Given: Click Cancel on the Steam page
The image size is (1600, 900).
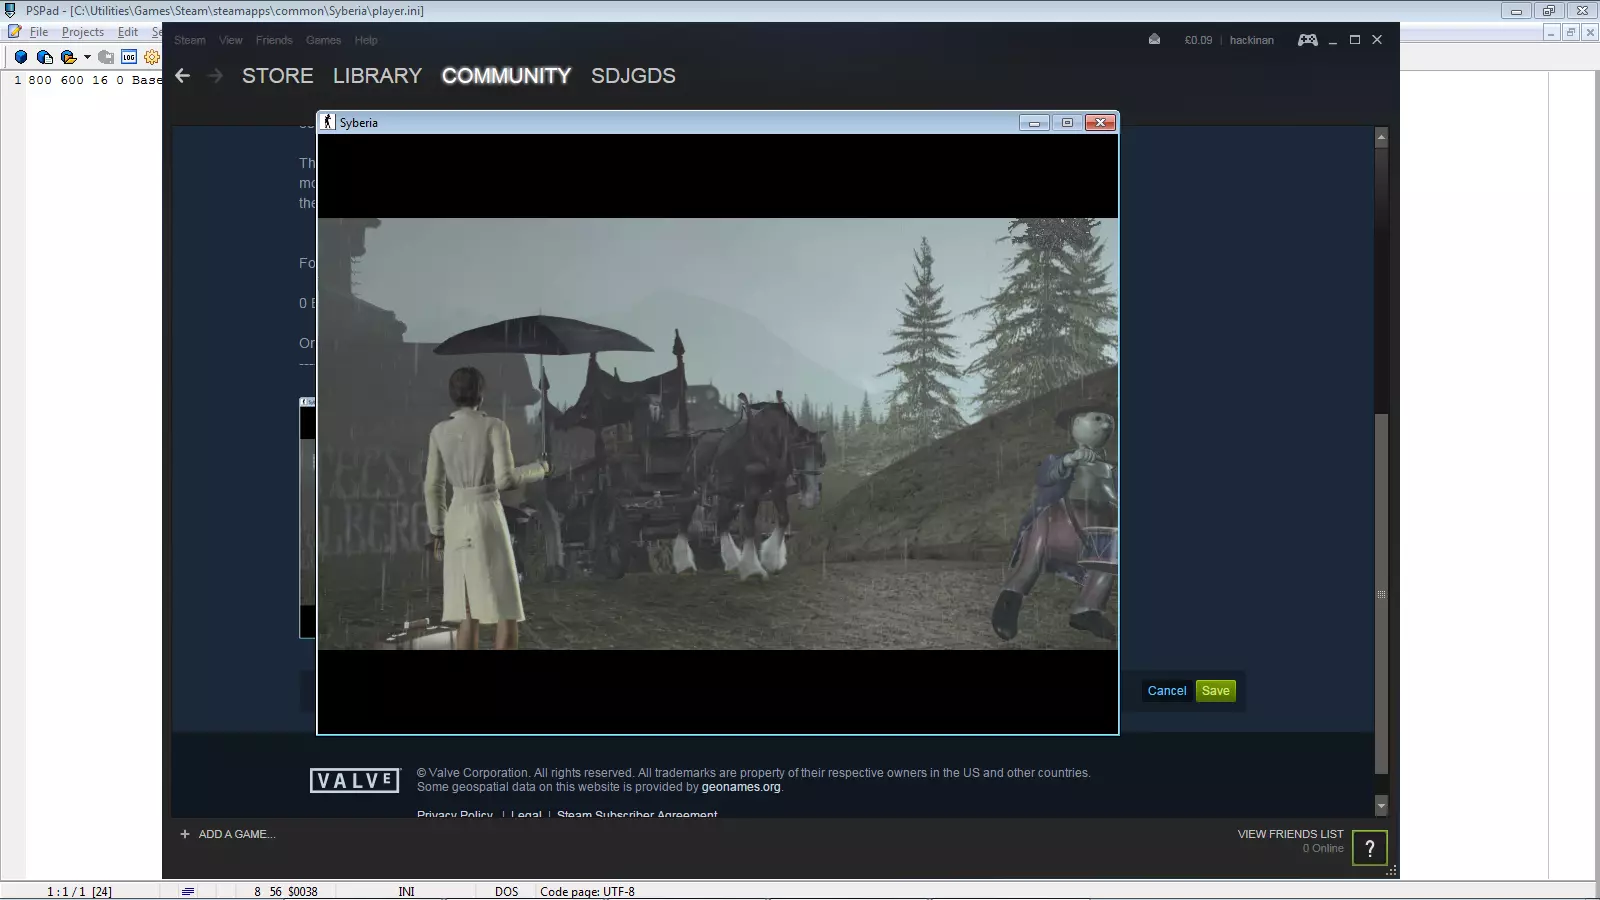Looking at the screenshot, I should coord(1167,691).
